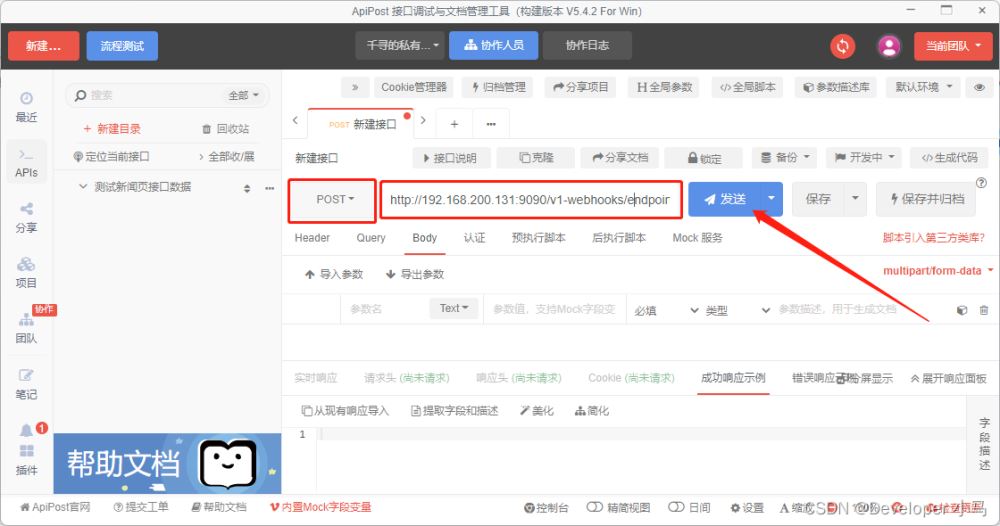Viewport: 1000px width, 526px height.
Task: Open the user avatar profile
Action: coord(889,46)
